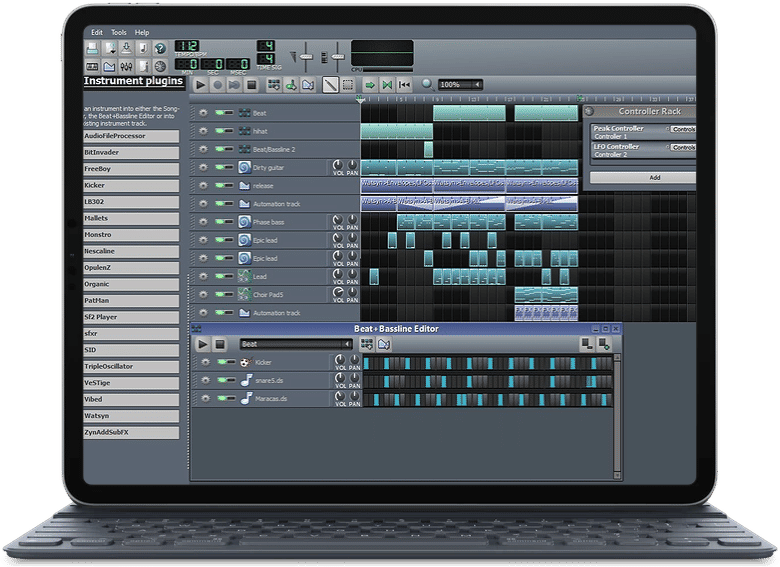Open the gear menu on Phase bass track
780x567 pixels.
(x=203, y=222)
